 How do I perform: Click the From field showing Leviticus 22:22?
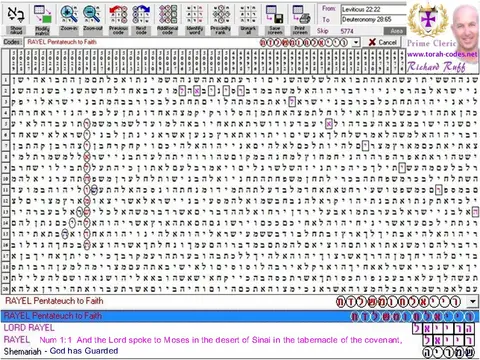click(x=373, y=9)
